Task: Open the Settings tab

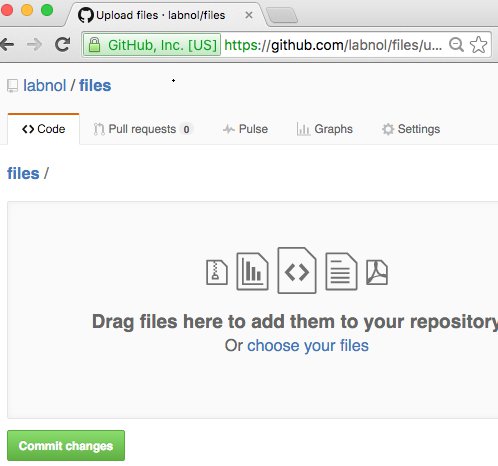Action: click(x=411, y=129)
